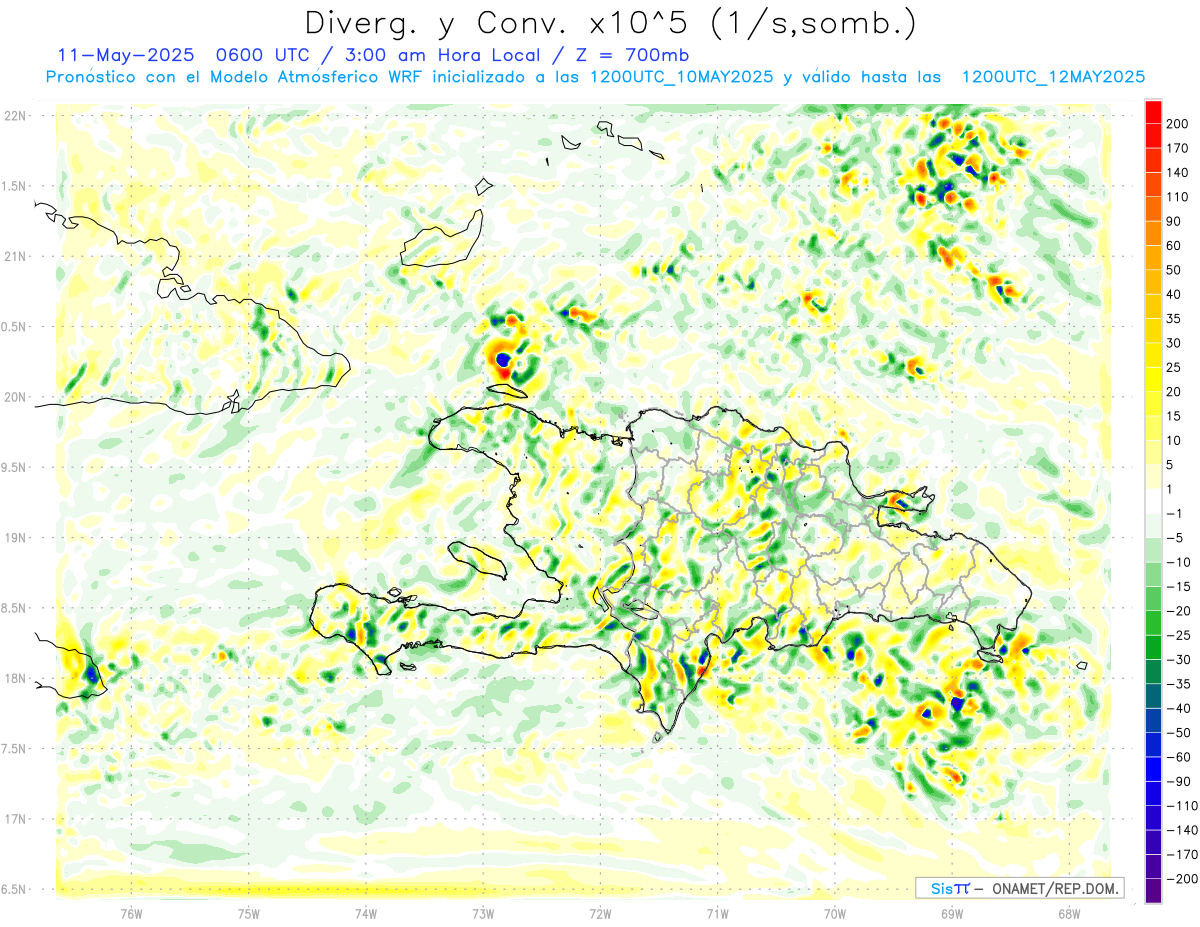Click the "-1" color bar value
Screen dimensions: 1200x927
point(1174,513)
